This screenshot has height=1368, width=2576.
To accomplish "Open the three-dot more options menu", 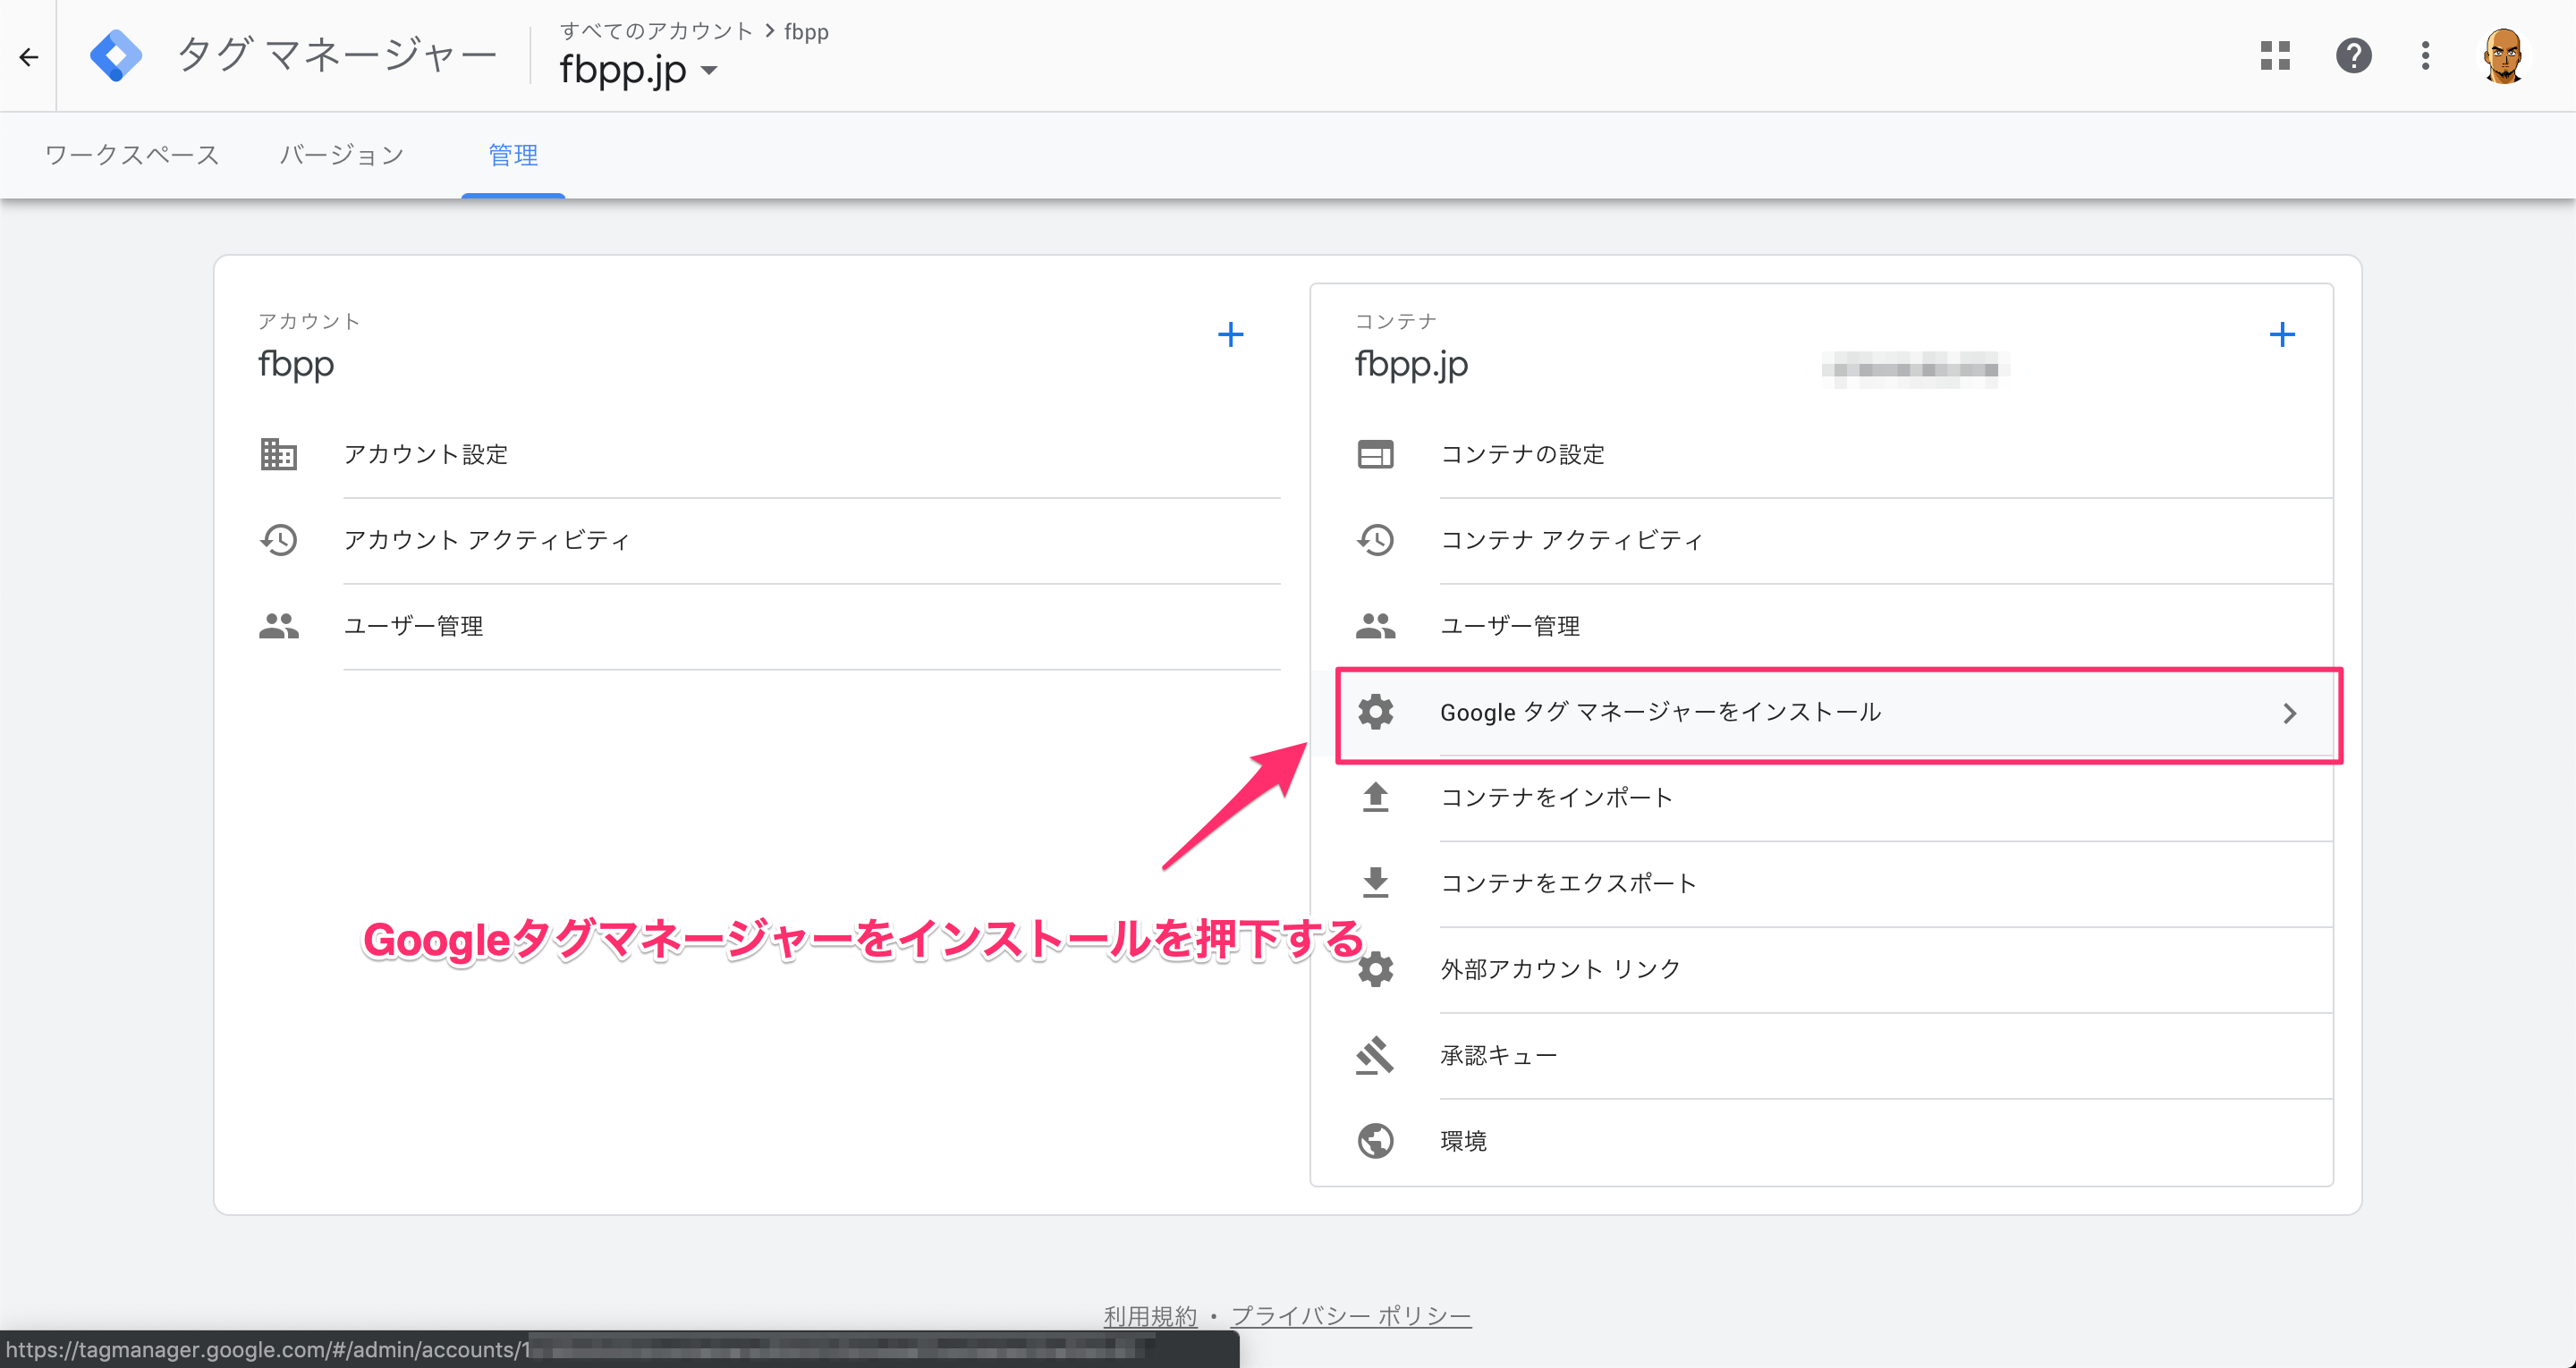I will pyautogui.click(x=2425, y=55).
